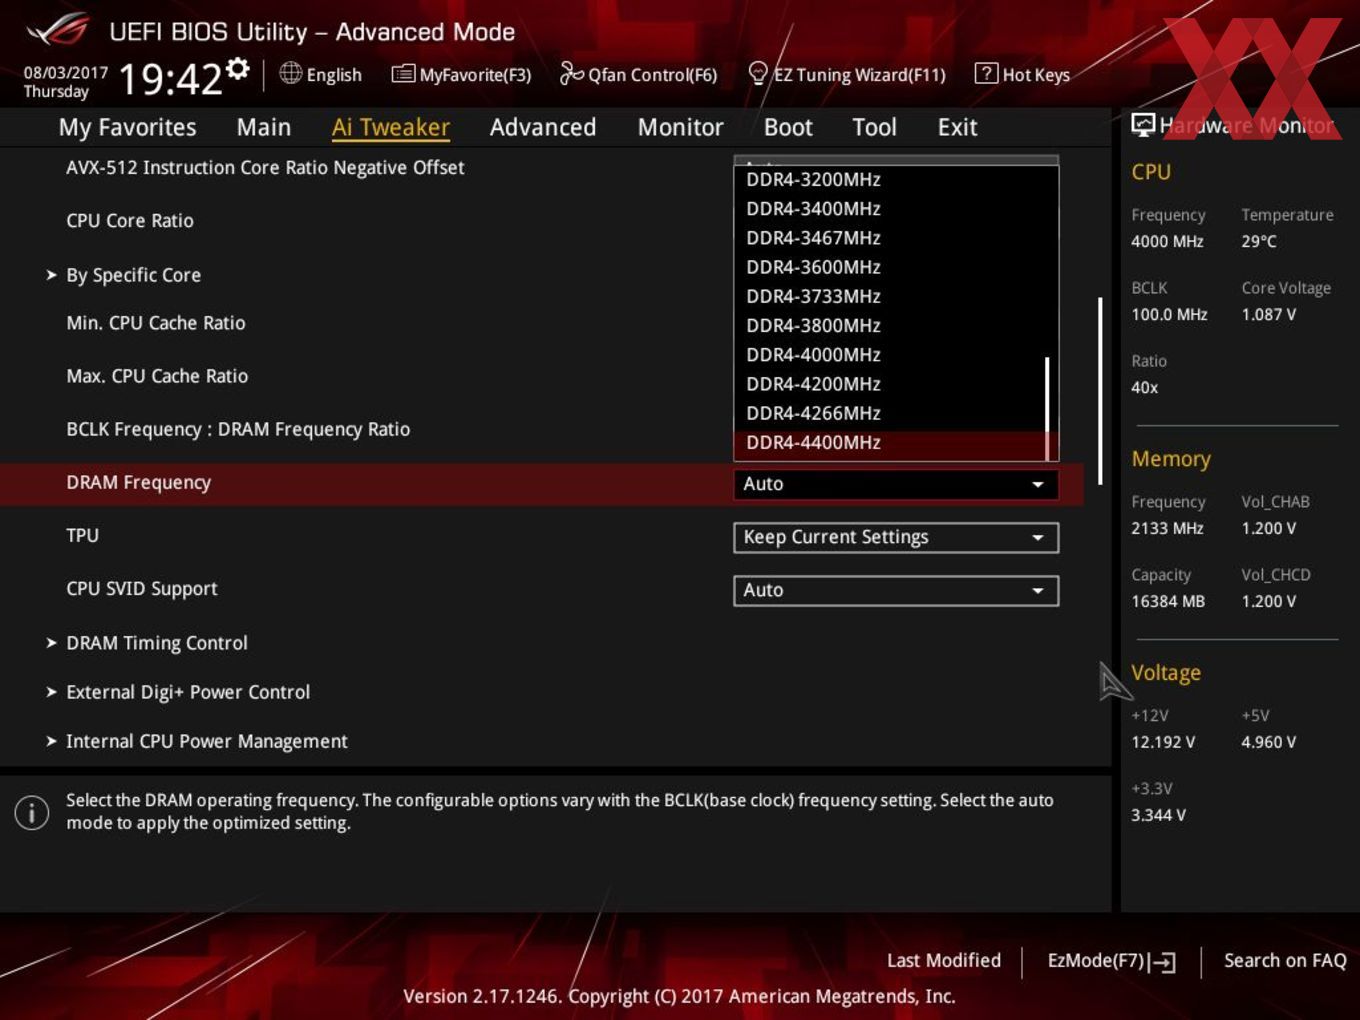Image resolution: width=1360 pixels, height=1020 pixels.
Task: Switch to Main tab
Action: [264, 127]
